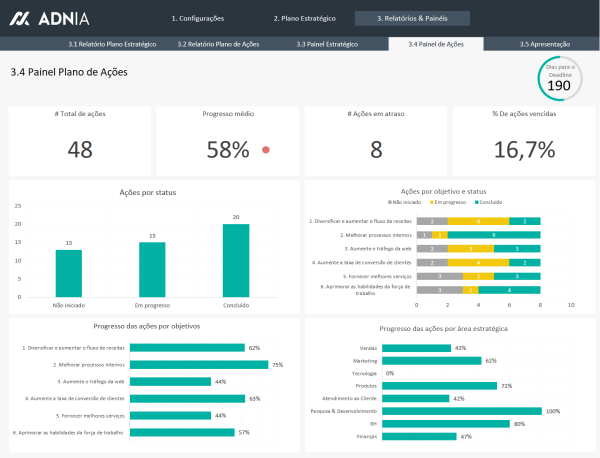Select the 'Melhorar processos internos' 75% bar
This screenshot has height=458, width=600.
pos(200,364)
